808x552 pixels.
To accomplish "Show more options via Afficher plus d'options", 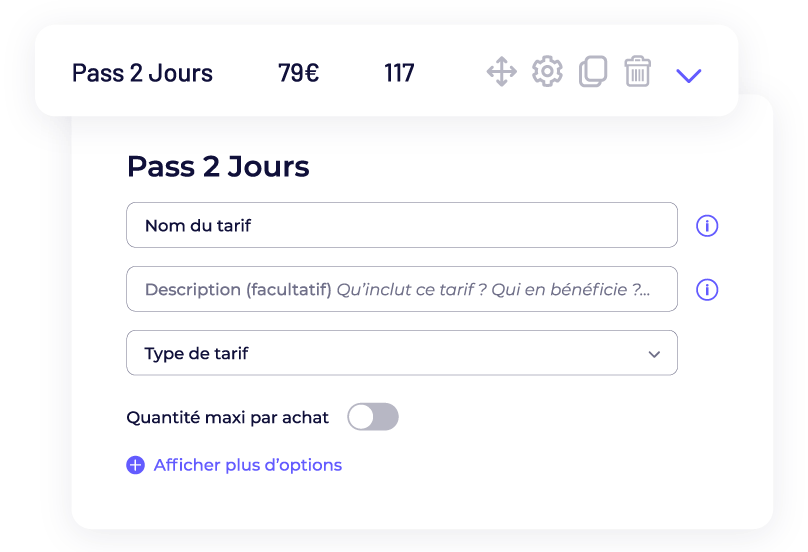I will [x=247, y=465].
